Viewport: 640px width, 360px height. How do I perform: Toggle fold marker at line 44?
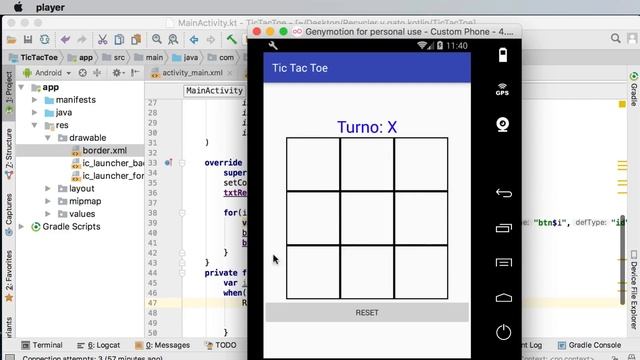(182, 273)
